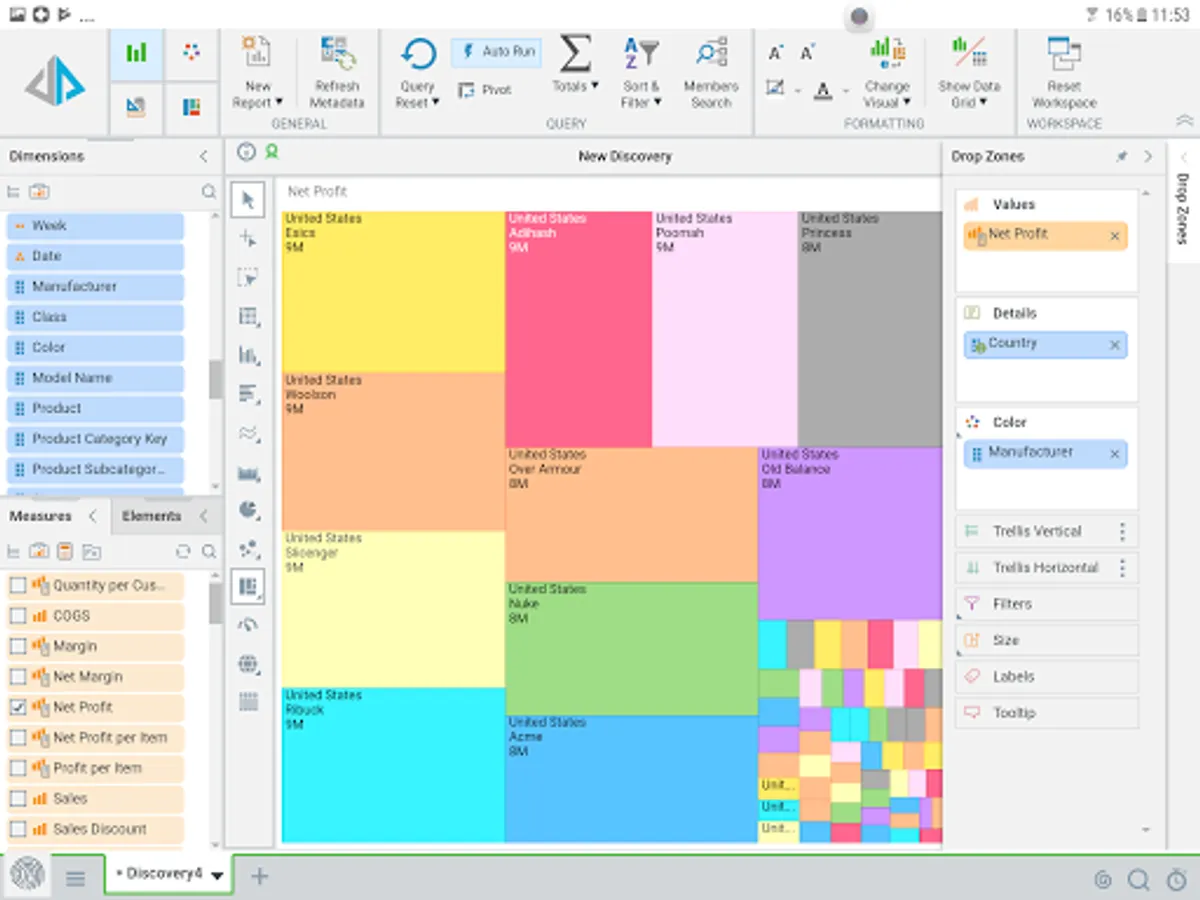Search in the Dimensions panel
The width and height of the screenshot is (1200, 900).
click(x=208, y=191)
